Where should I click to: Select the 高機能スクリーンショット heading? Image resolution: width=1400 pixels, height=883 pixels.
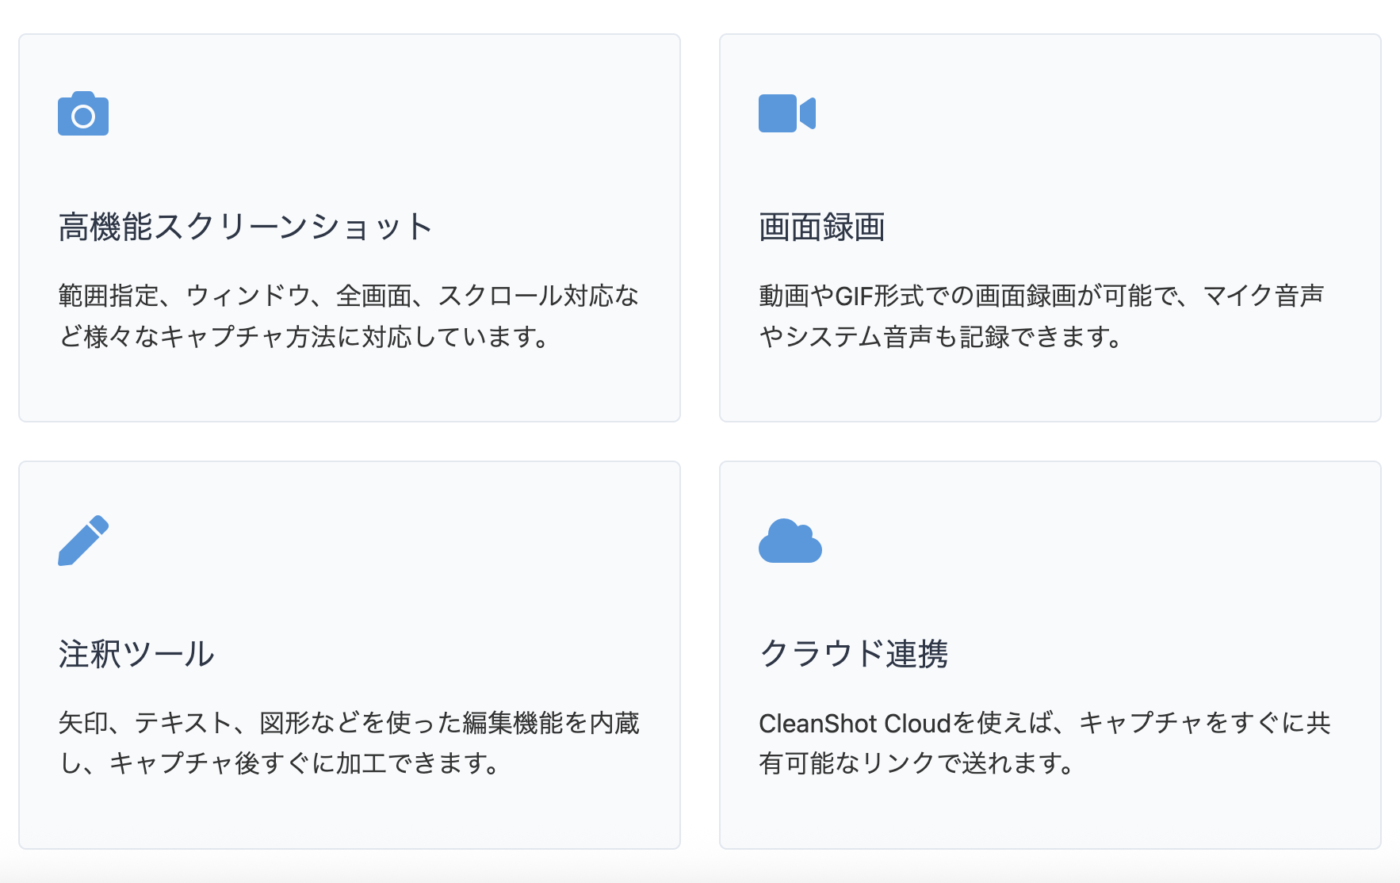(x=246, y=227)
